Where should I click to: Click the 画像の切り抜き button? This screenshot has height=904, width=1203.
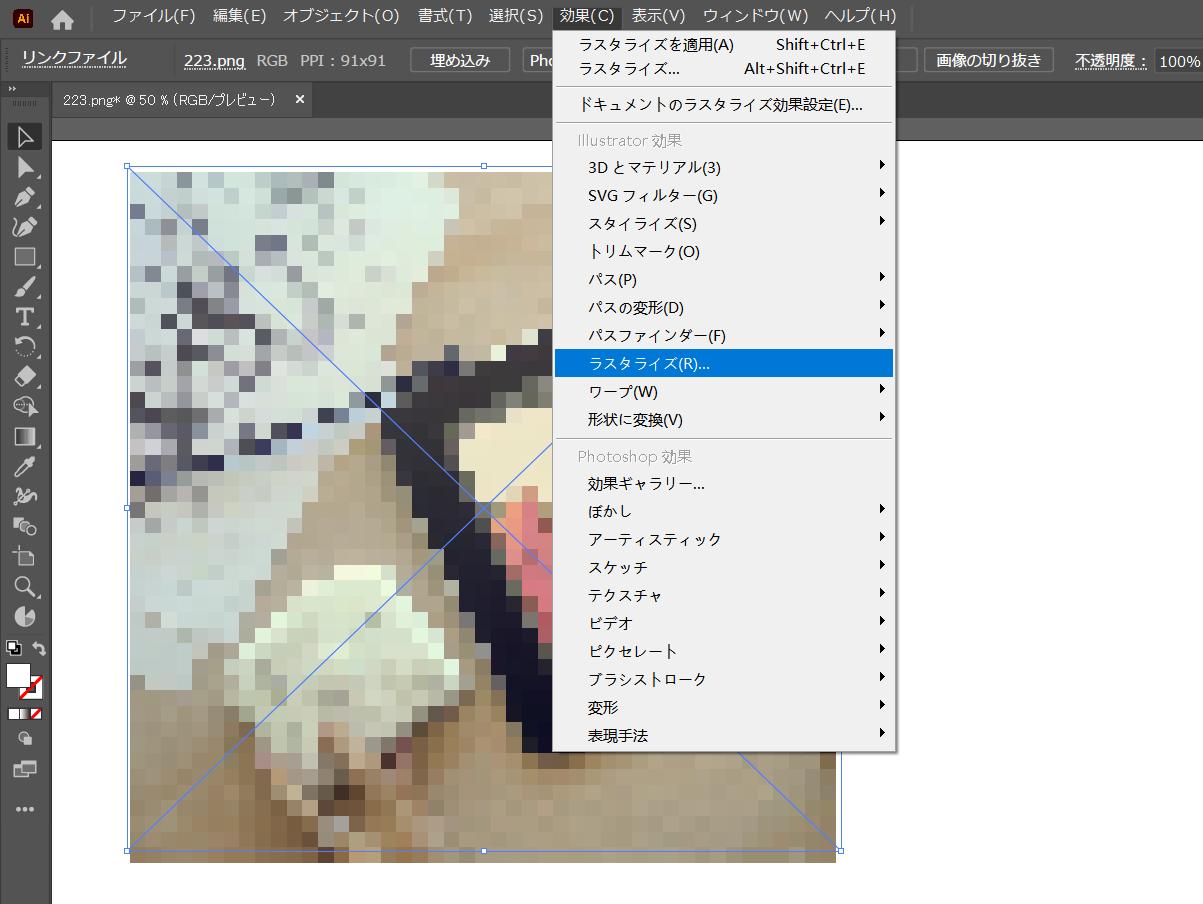pyautogui.click(x=988, y=60)
